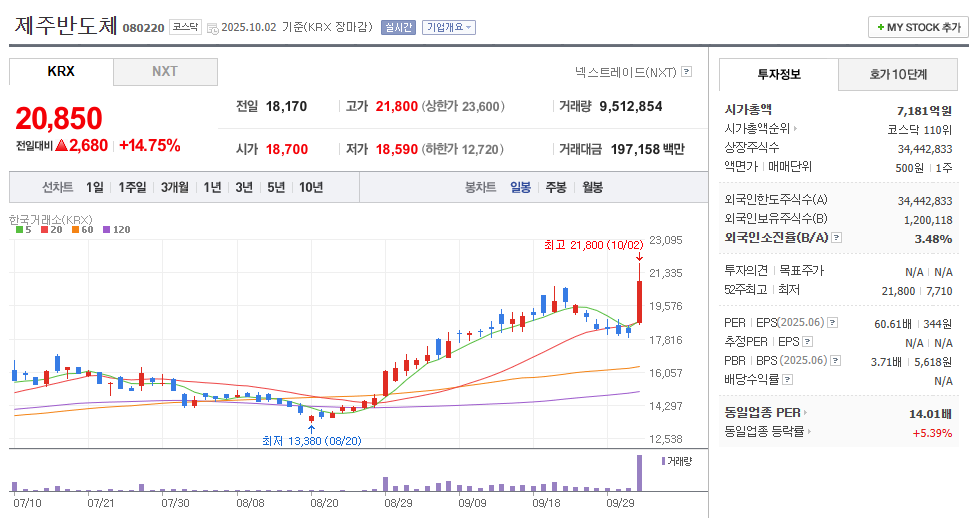Click the calendar icon beside 2025.10.02 date
The height and width of the screenshot is (518, 979).
(212, 28)
